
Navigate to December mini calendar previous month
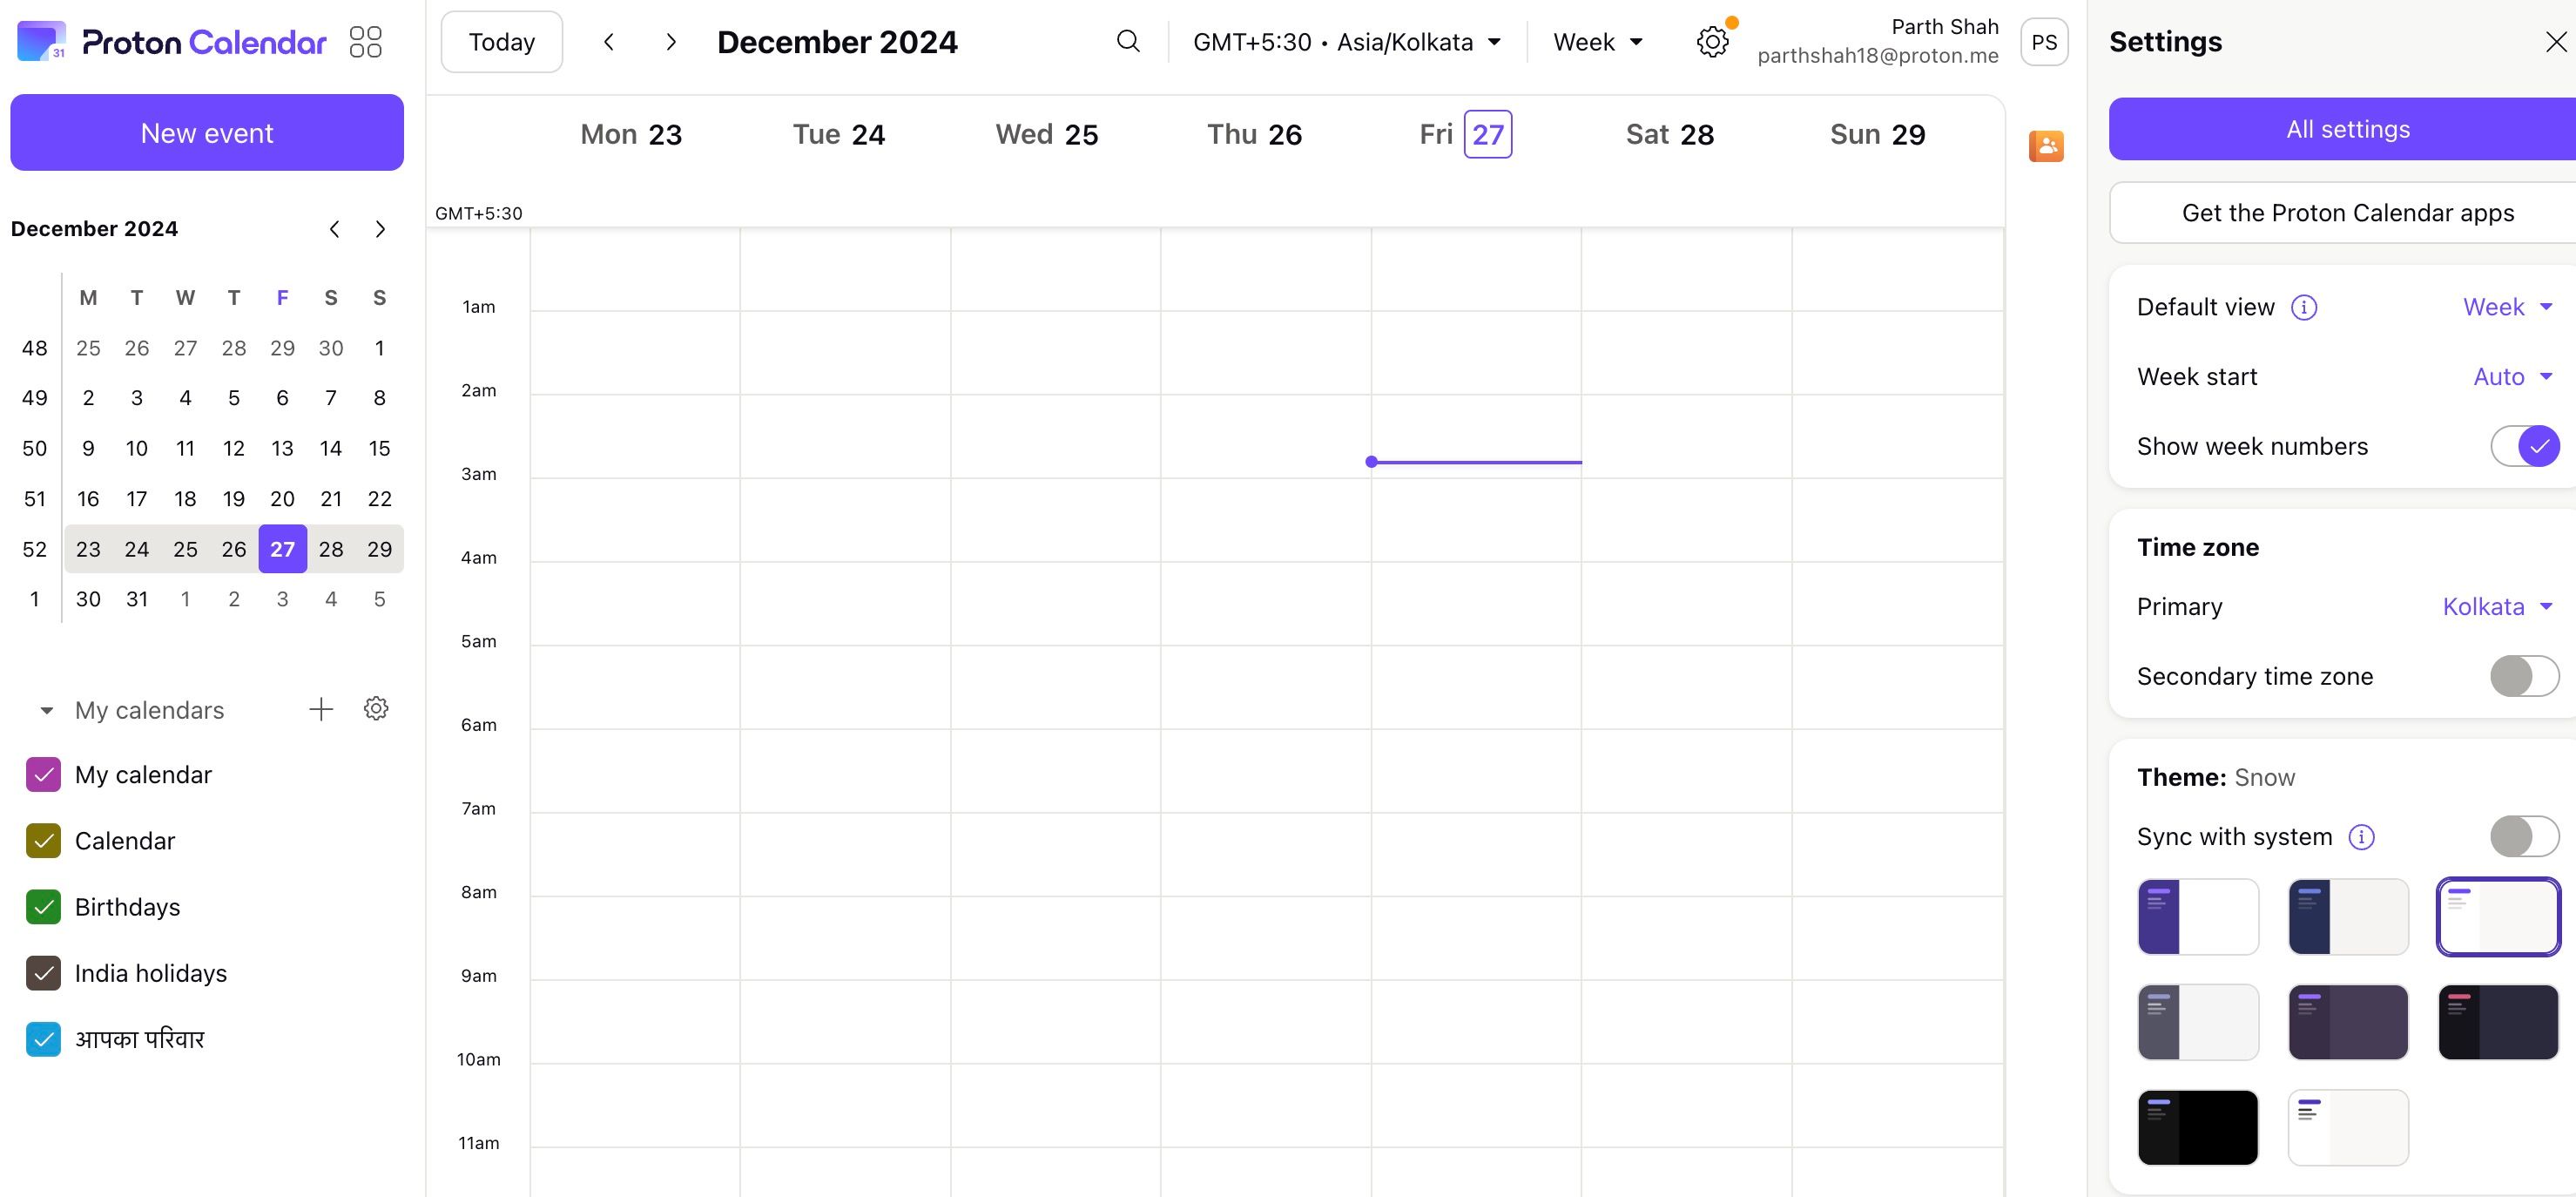(x=332, y=228)
